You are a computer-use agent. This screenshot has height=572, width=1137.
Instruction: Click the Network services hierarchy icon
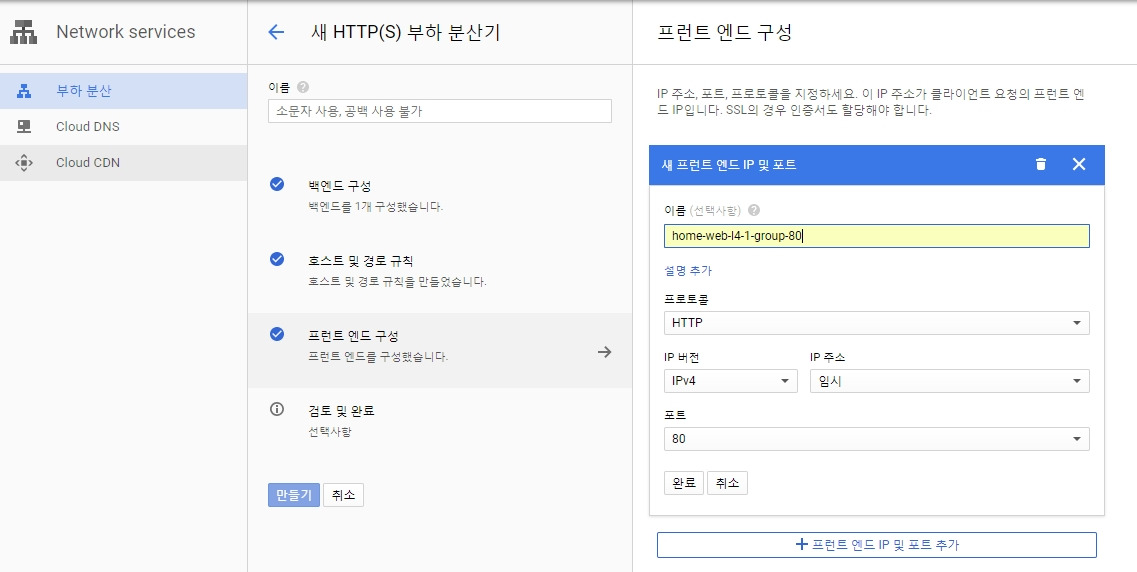[23, 32]
